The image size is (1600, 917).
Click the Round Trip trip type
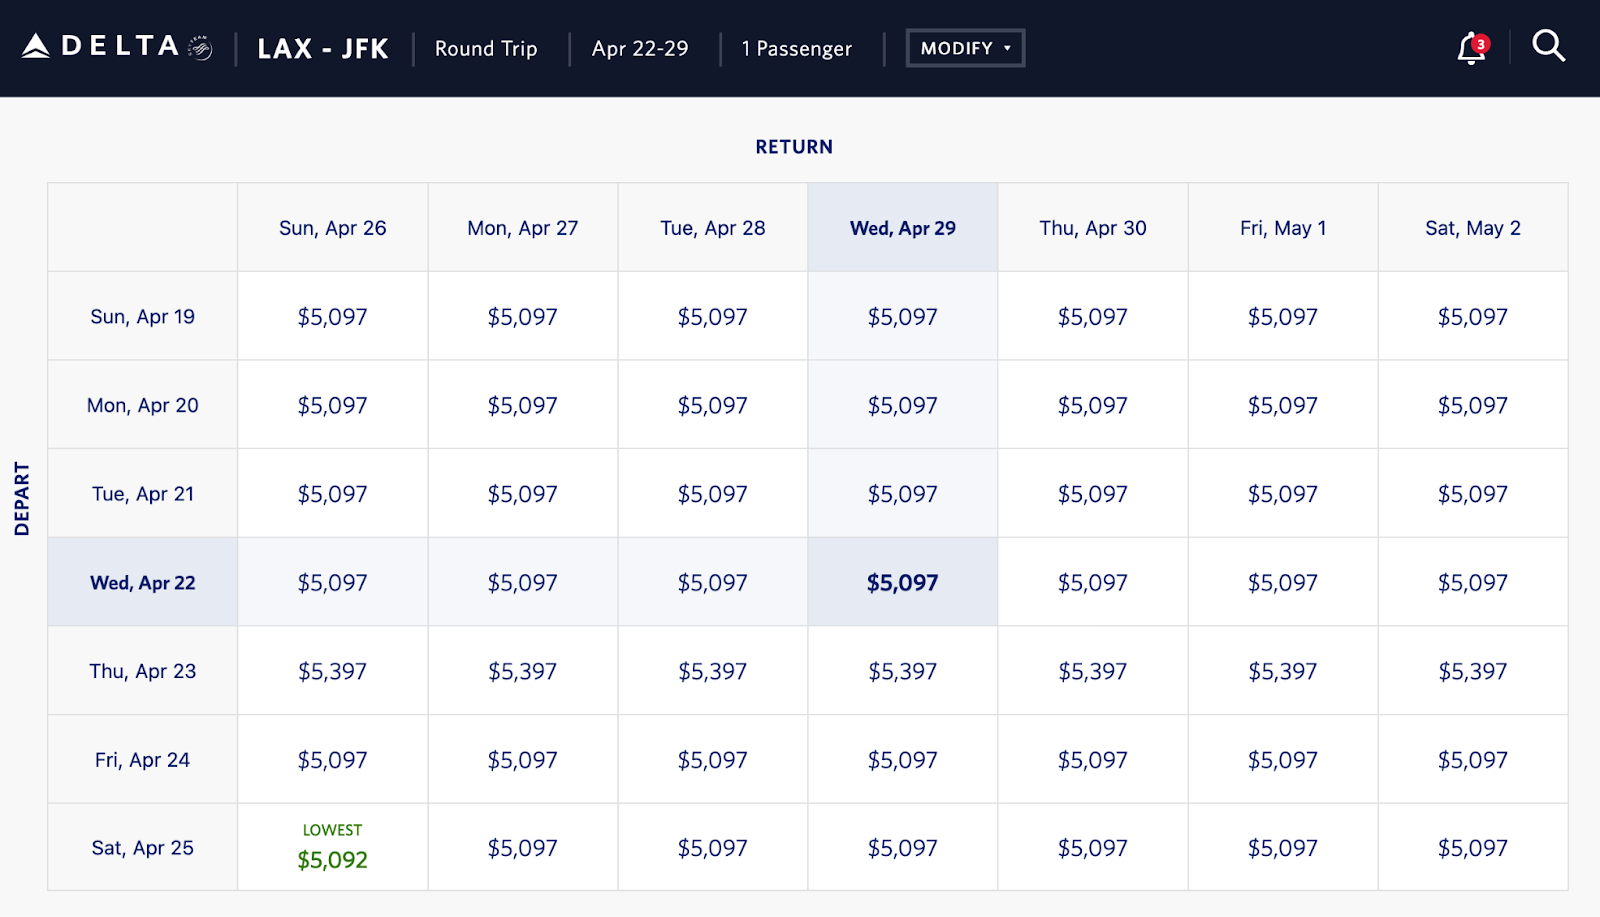coord(486,49)
